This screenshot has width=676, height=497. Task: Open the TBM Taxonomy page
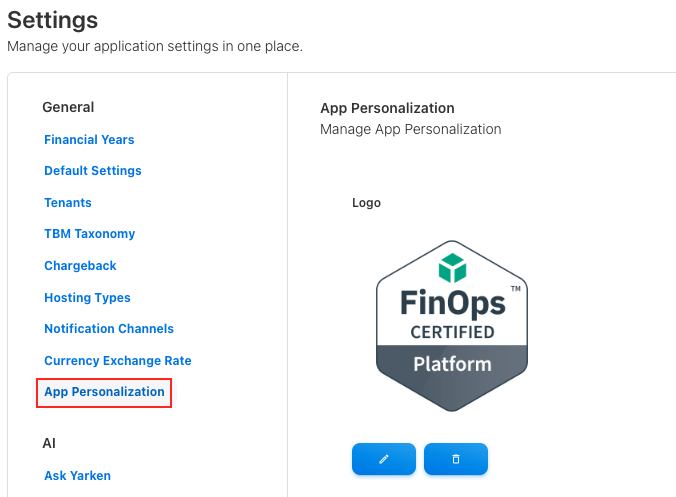90,234
